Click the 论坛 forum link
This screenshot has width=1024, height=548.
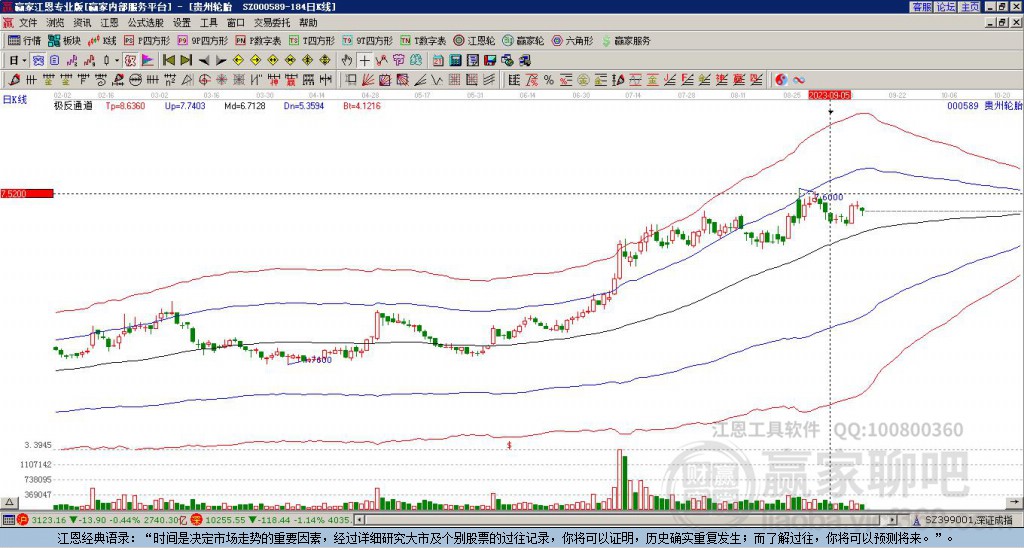click(x=946, y=7)
